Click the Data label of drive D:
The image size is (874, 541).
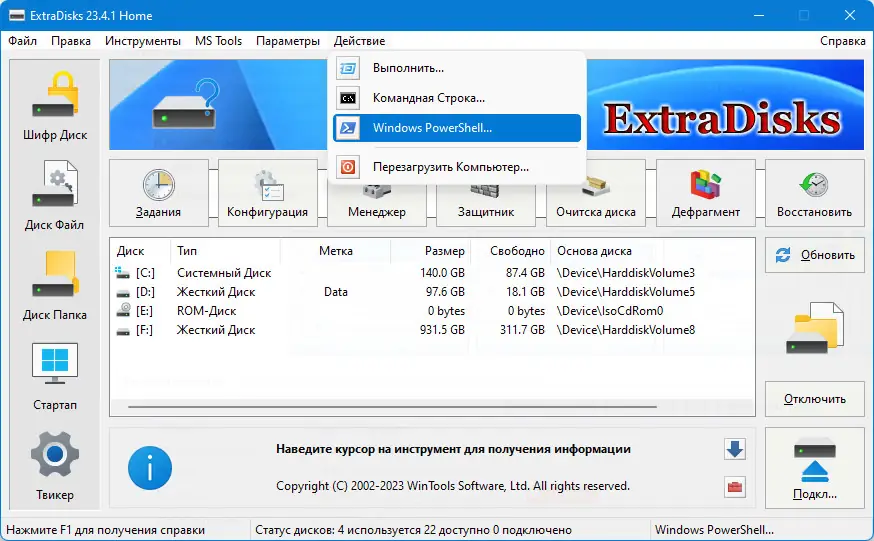(336, 292)
